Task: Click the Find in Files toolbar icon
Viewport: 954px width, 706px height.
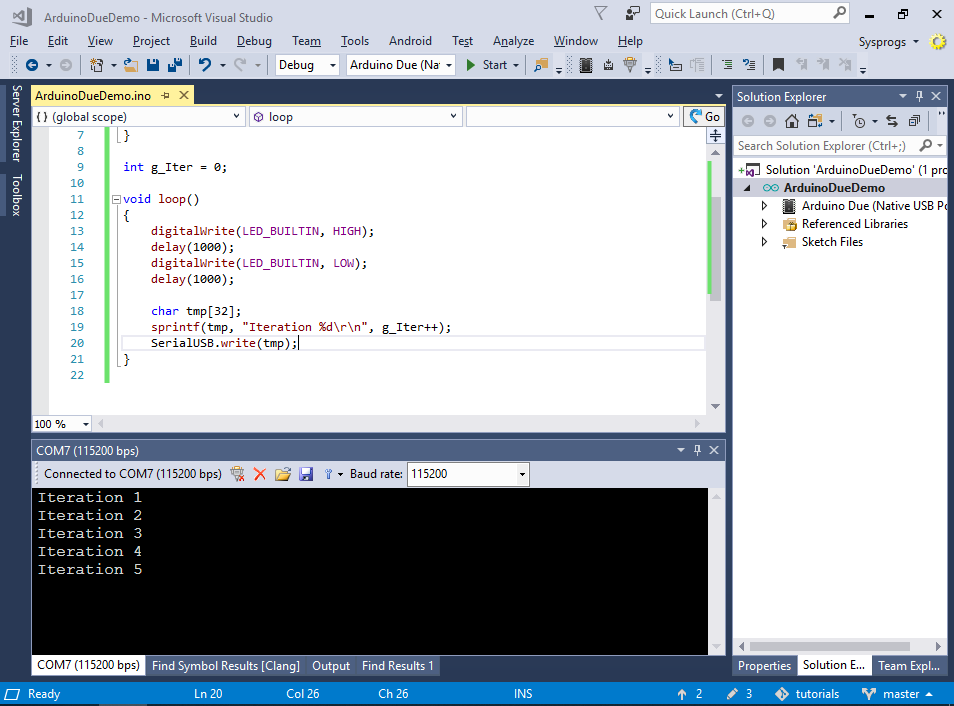Action: [540, 65]
